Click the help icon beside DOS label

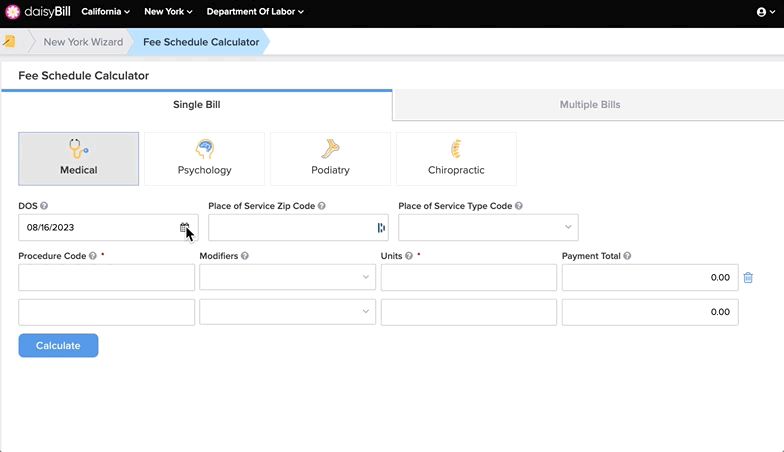44,206
